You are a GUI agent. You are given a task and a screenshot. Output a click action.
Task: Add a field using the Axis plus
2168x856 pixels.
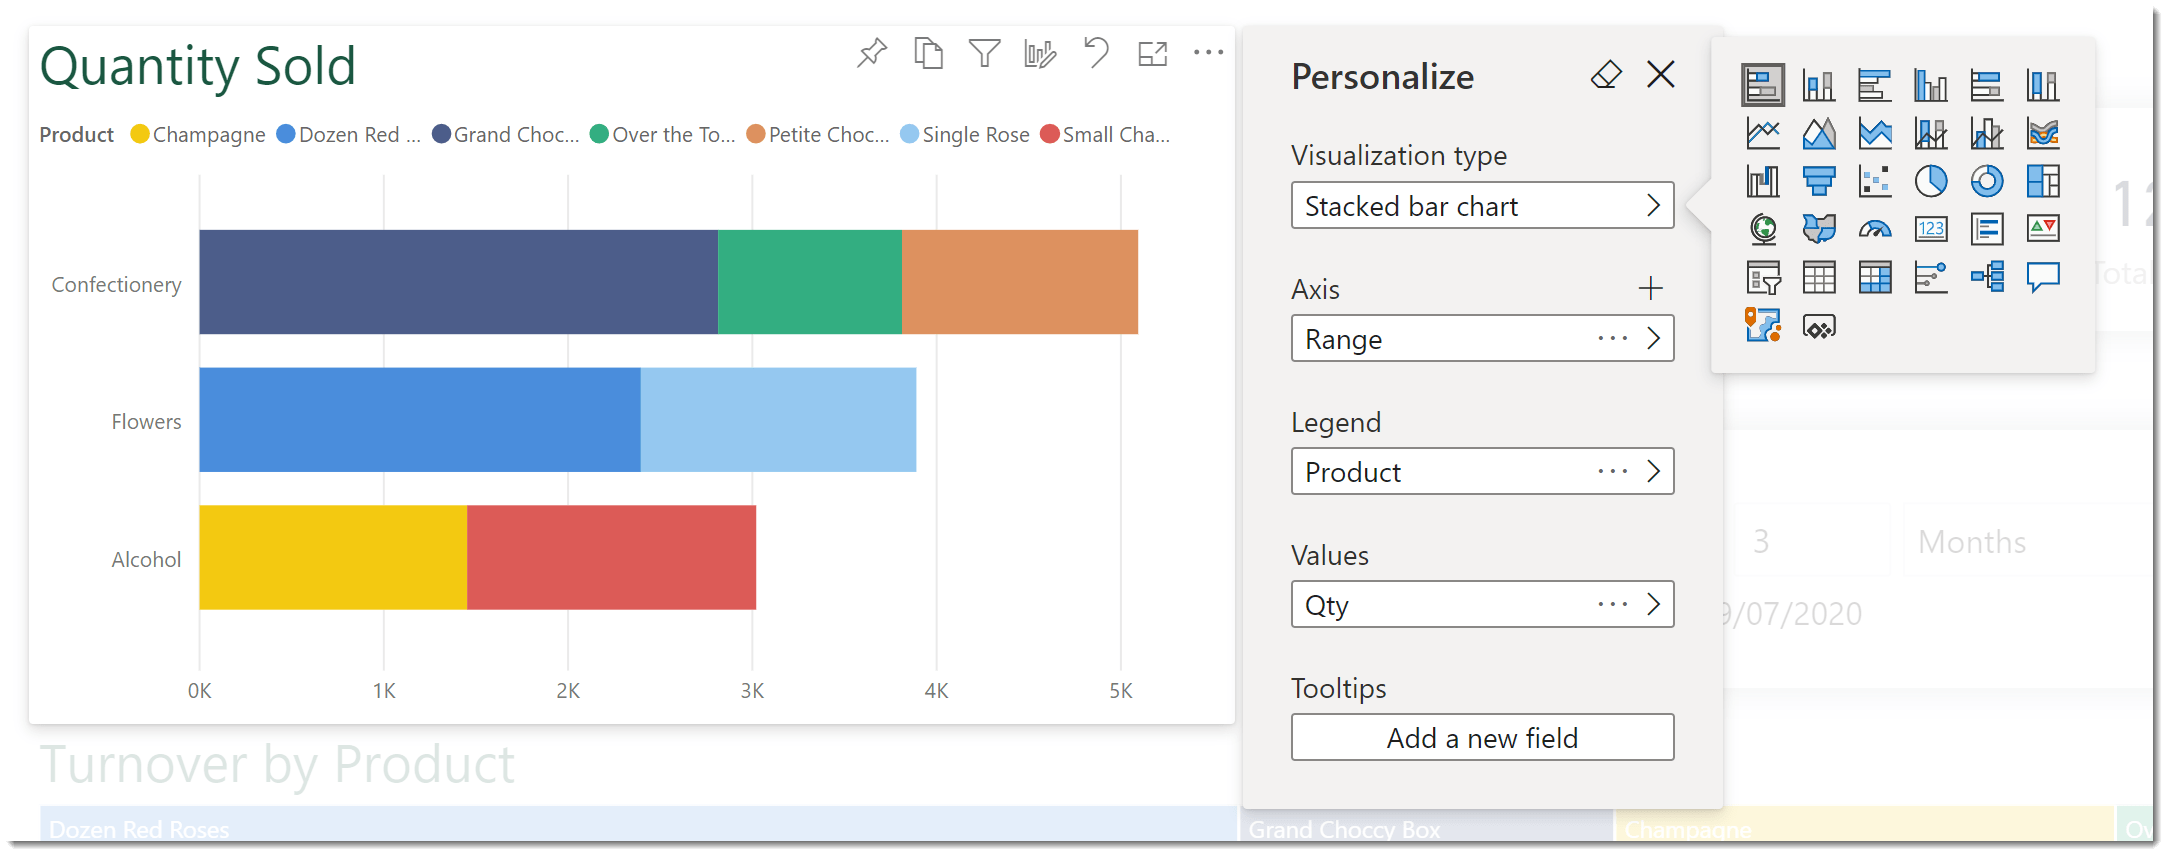(1651, 288)
